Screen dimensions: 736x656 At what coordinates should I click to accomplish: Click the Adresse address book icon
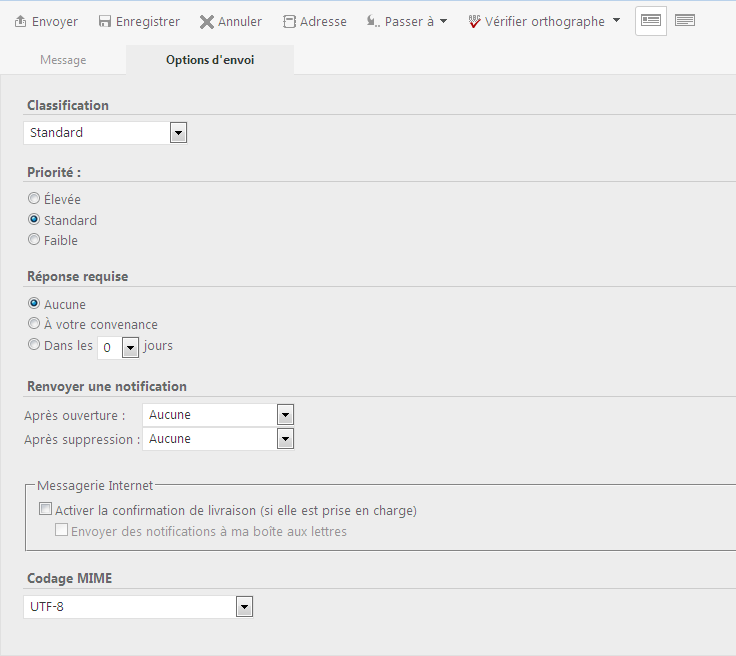pos(289,22)
